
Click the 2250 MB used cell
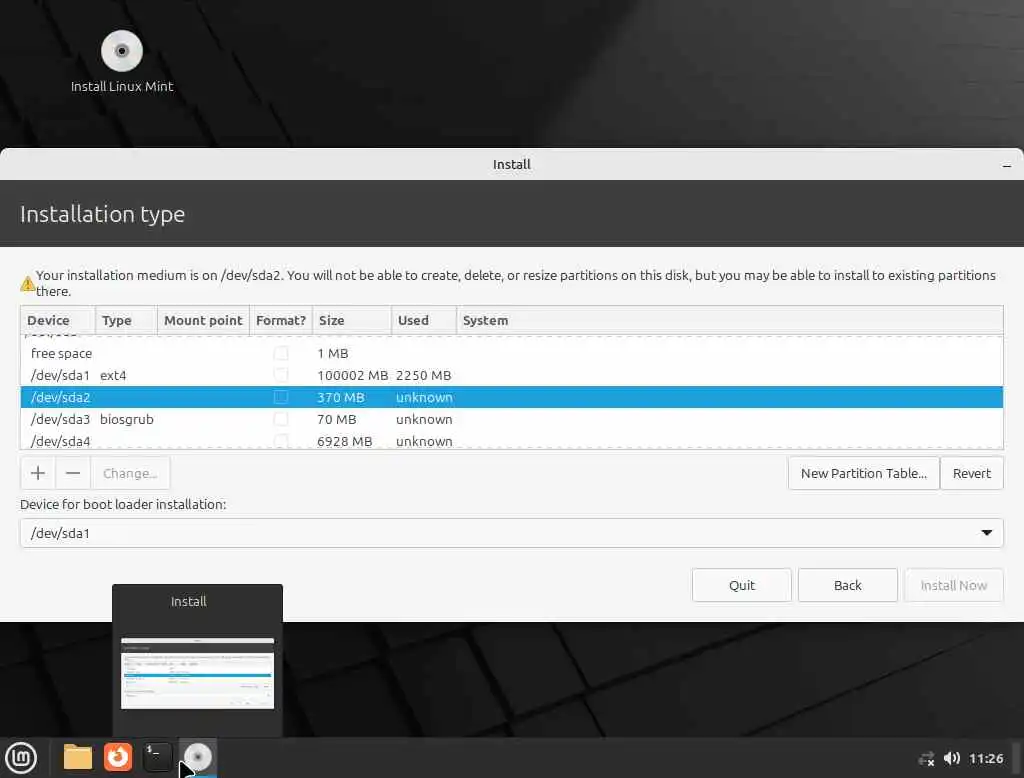coord(423,376)
